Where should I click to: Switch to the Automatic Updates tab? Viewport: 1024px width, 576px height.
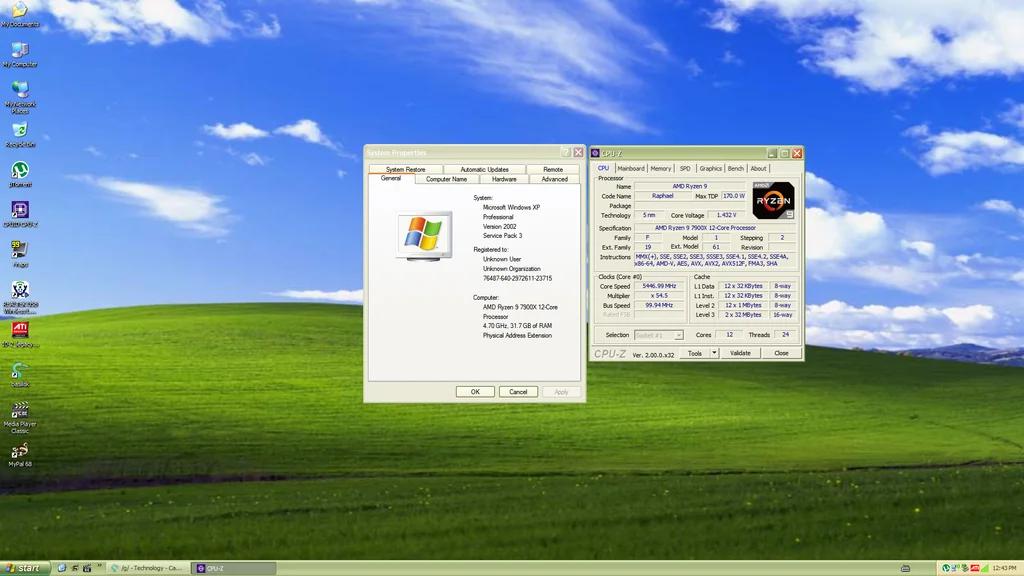[x=484, y=169]
